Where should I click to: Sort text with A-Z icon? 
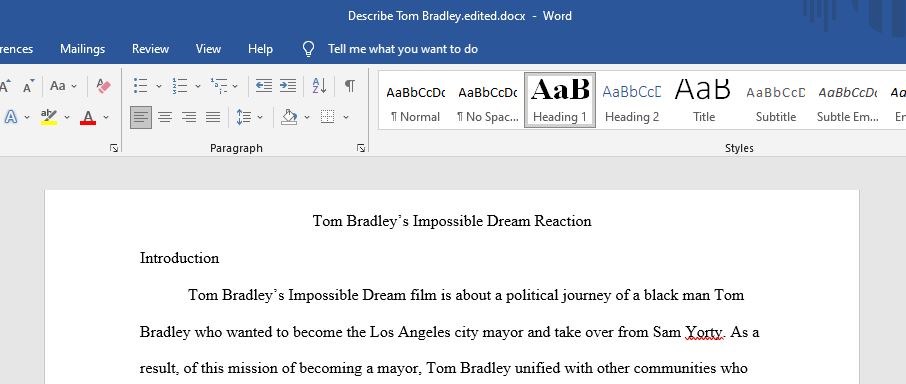(x=320, y=86)
